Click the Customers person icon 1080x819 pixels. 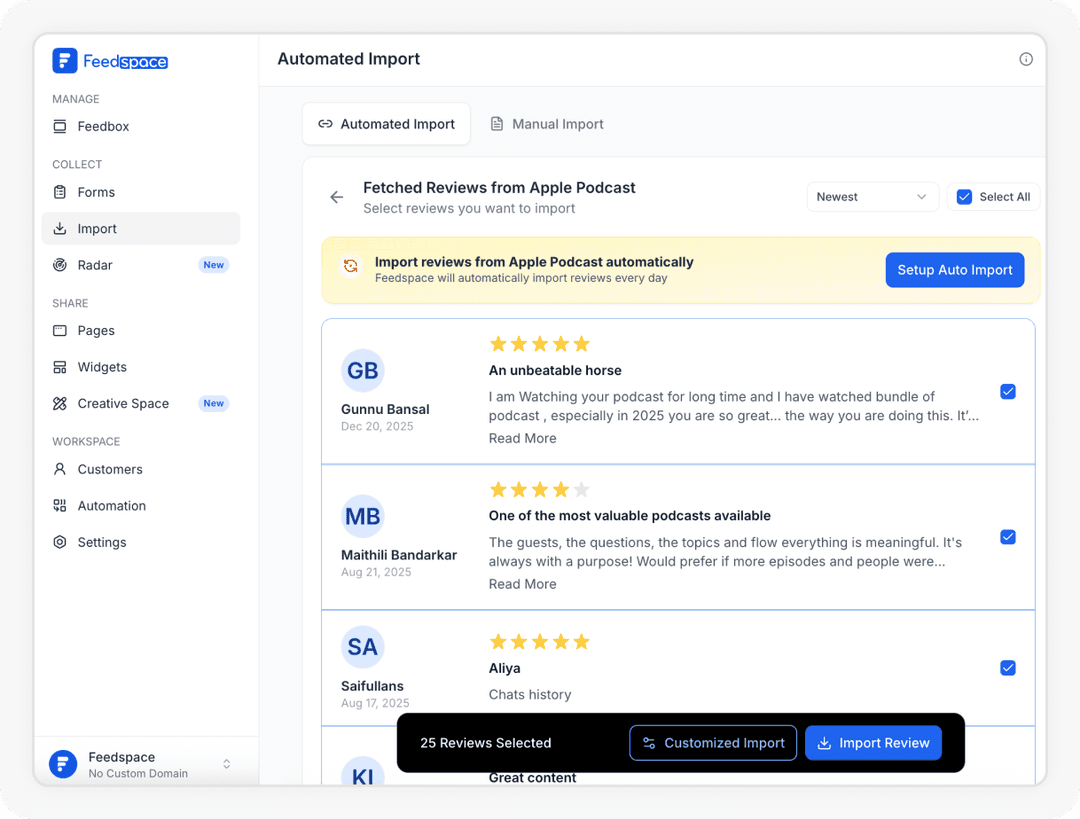tap(60, 469)
